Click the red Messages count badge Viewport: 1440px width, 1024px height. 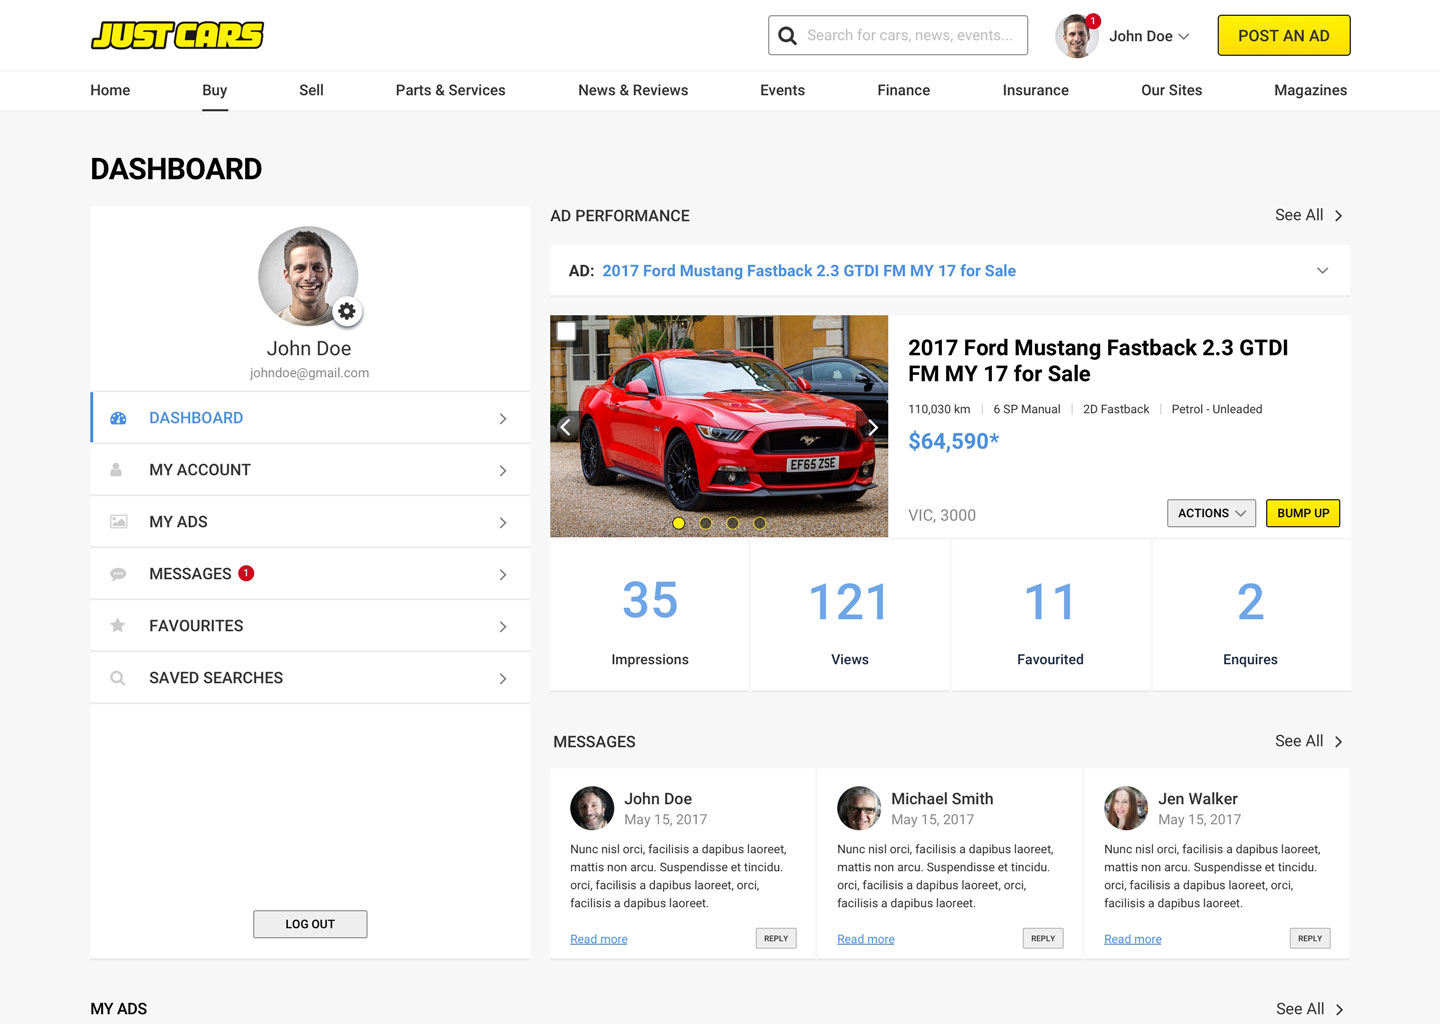click(246, 573)
